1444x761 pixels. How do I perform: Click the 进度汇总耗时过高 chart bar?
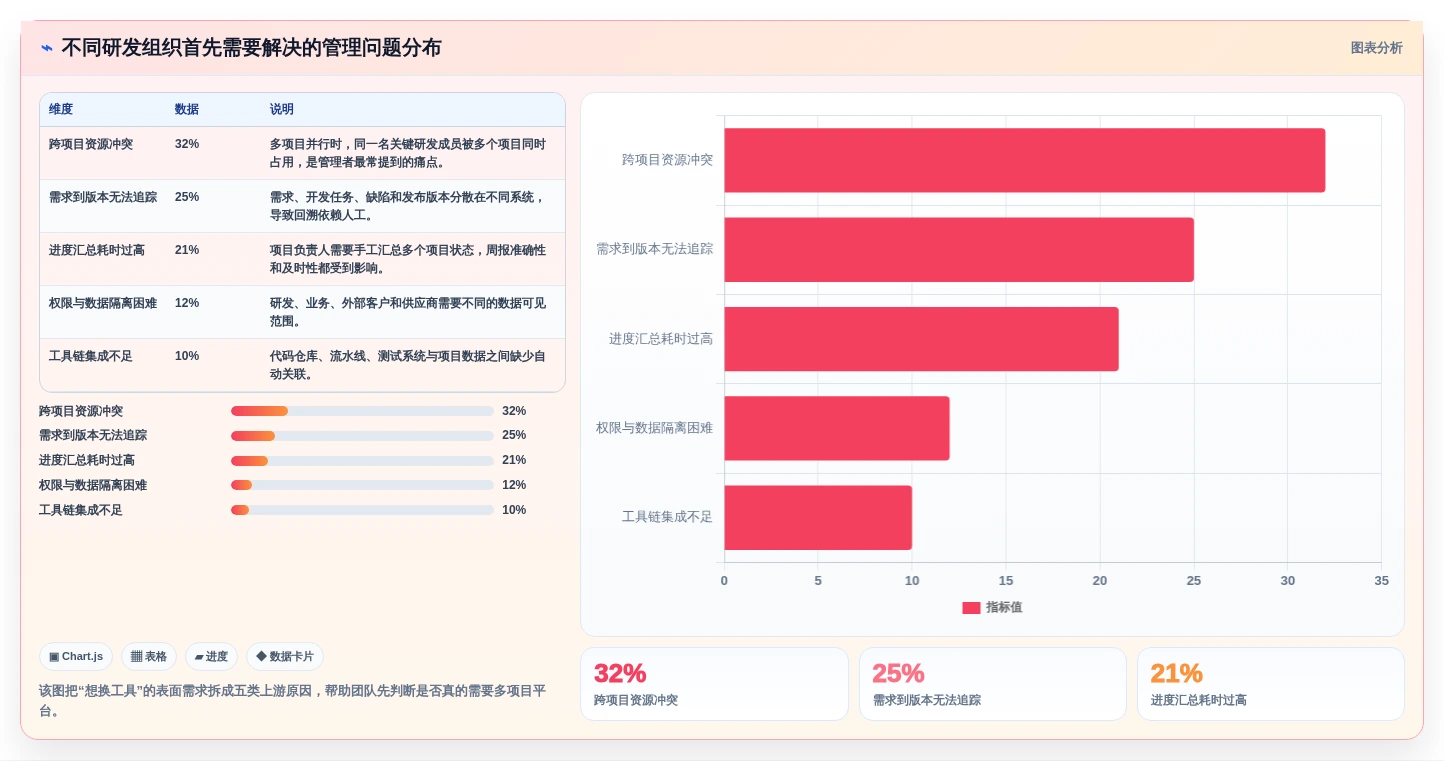click(x=921, y=339)
